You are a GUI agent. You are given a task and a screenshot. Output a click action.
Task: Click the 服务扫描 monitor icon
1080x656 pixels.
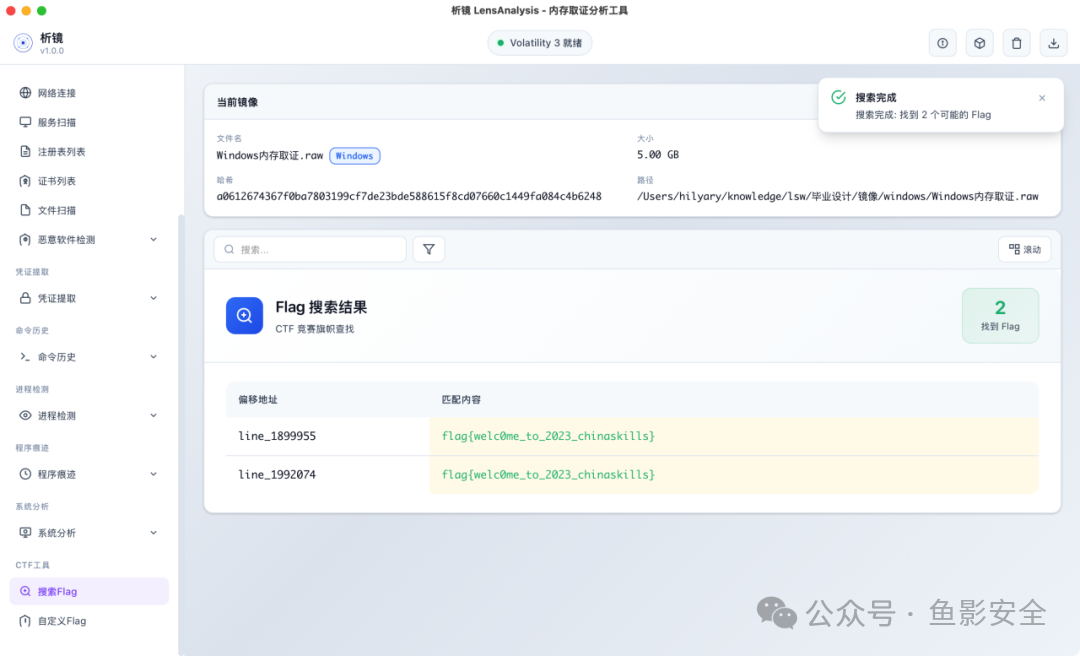click(25, 122)
